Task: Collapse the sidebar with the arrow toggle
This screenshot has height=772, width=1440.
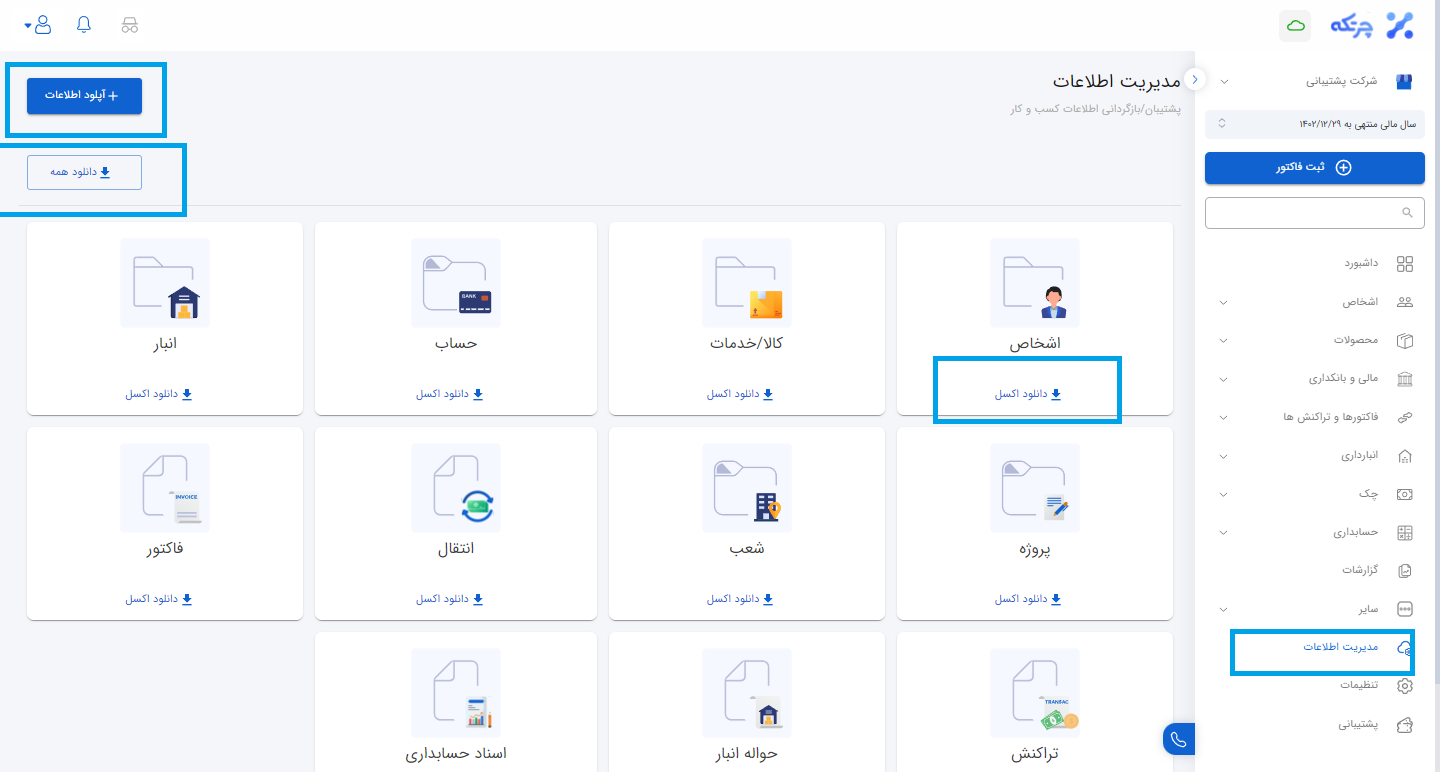Action: pyautogui.click(x=1196, y=79)
